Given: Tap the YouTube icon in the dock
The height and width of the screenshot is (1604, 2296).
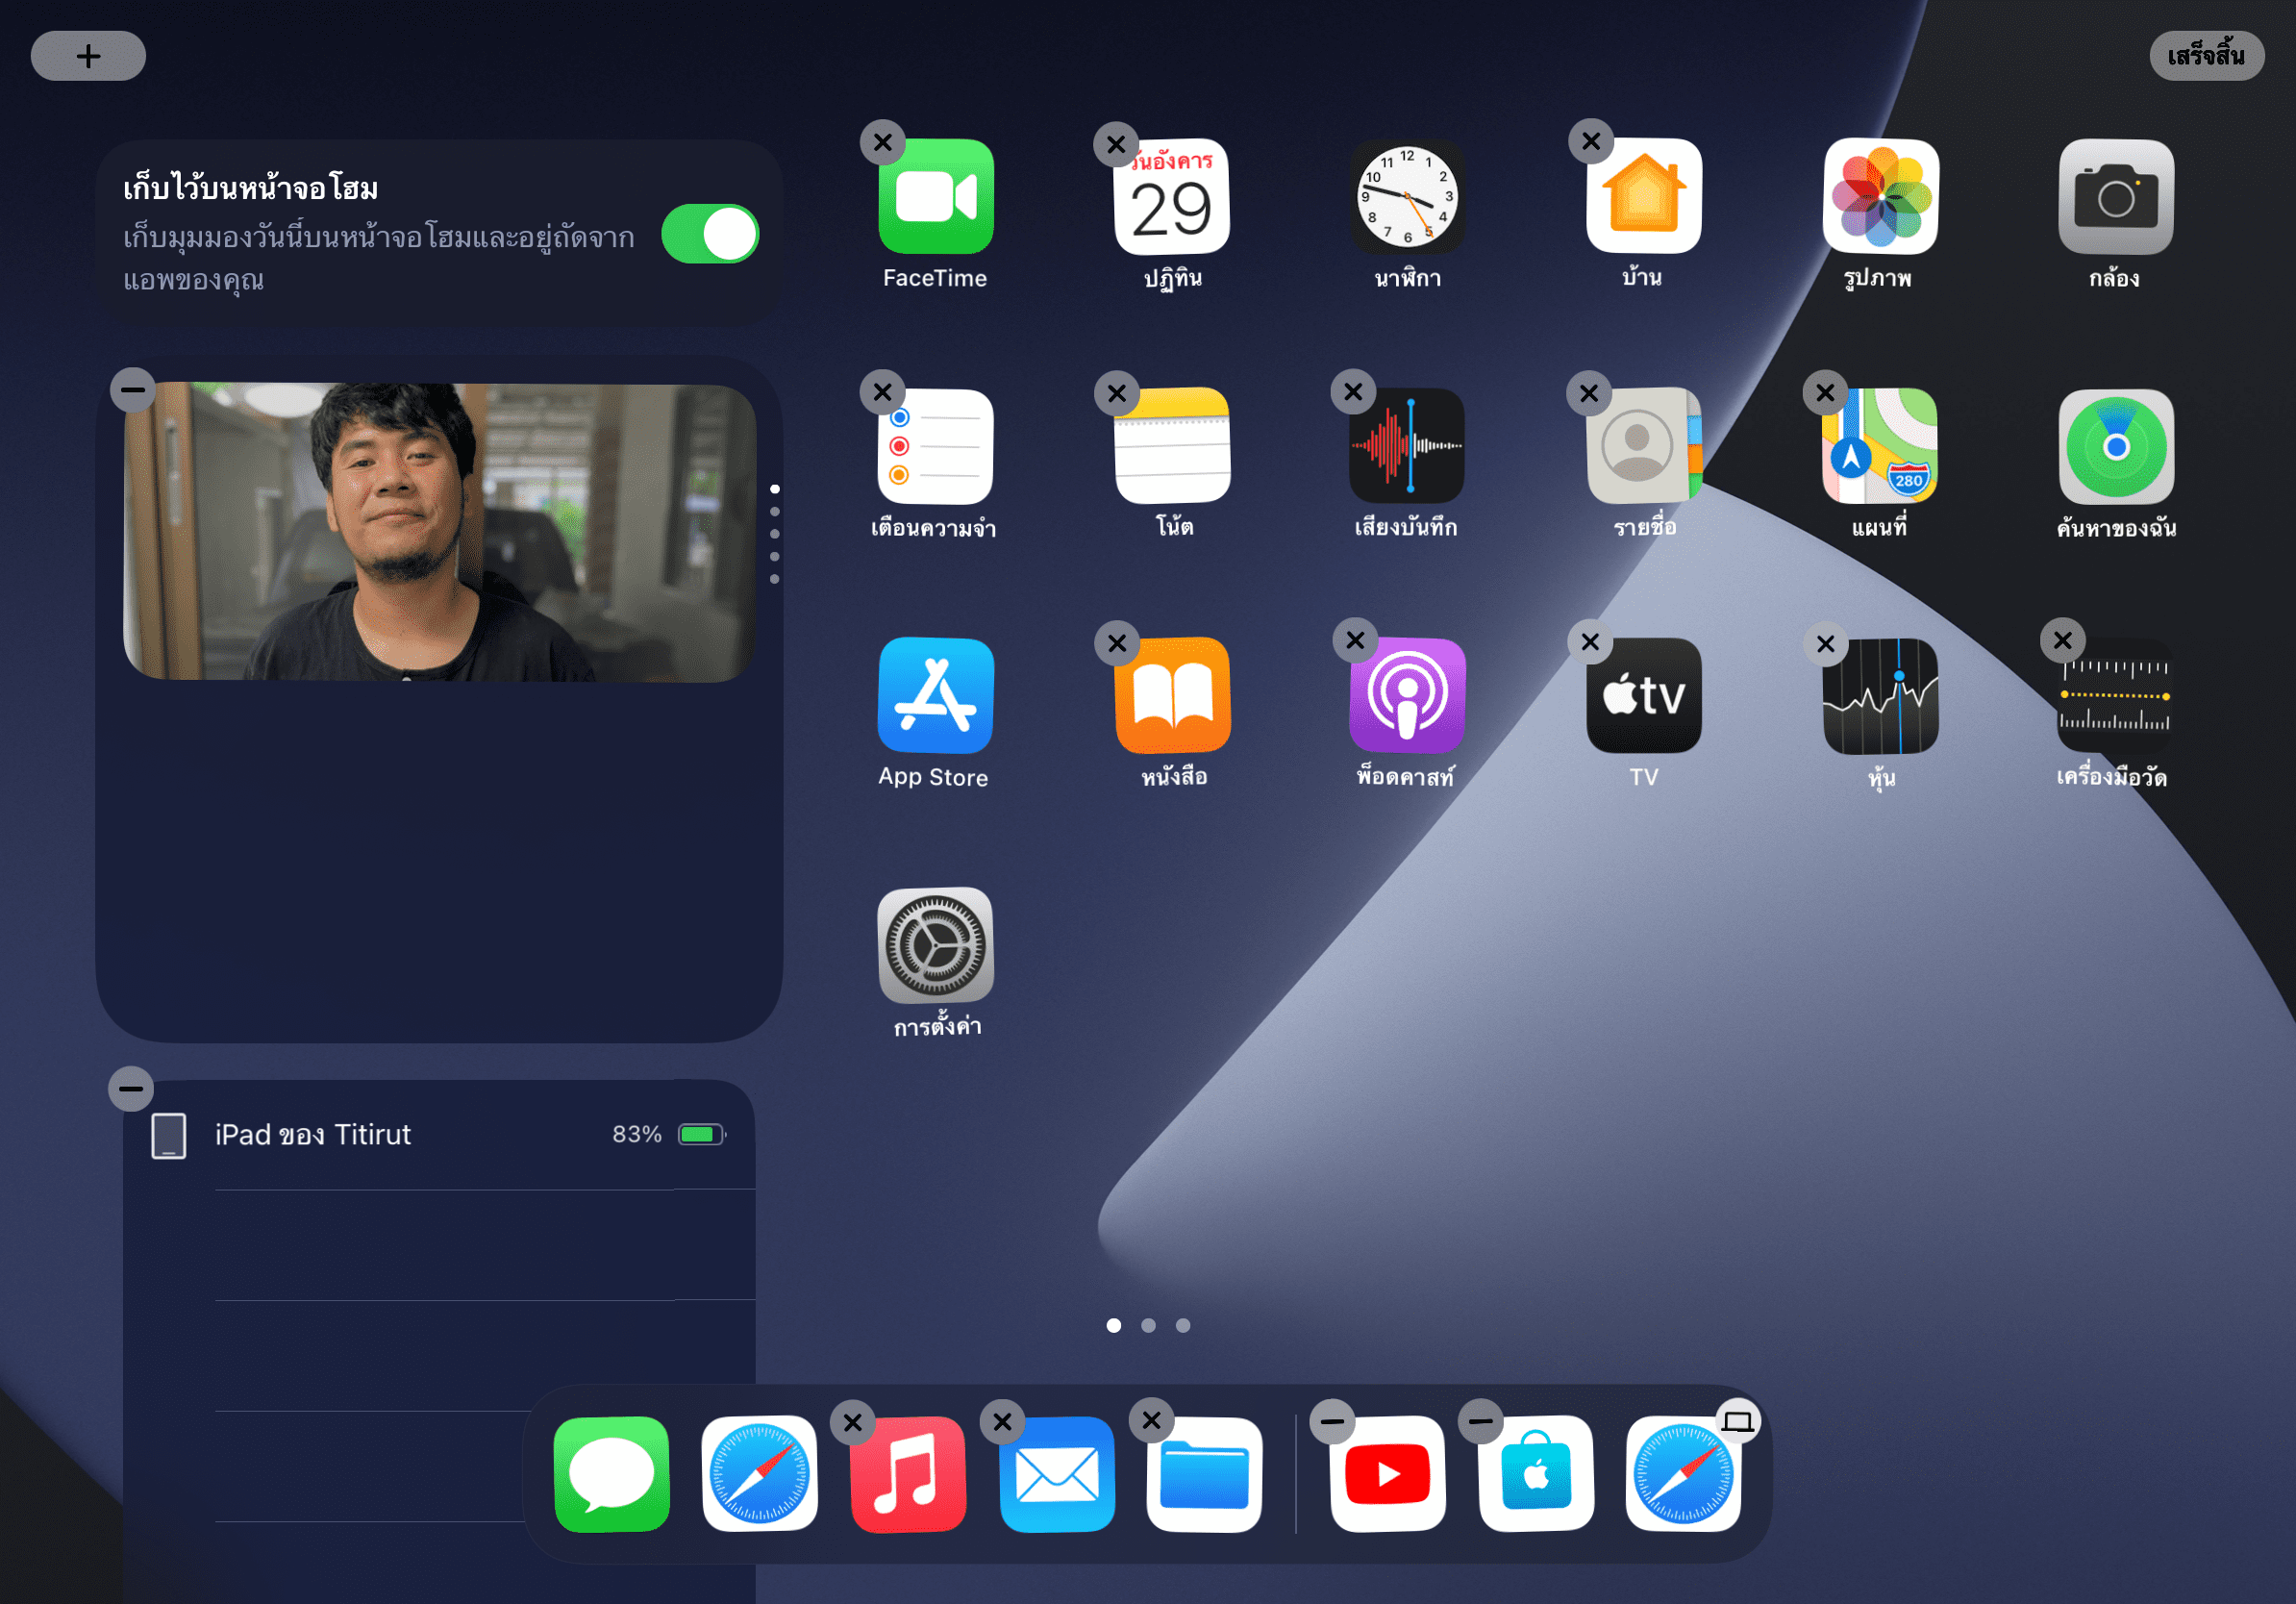Looking at the screenshot, I should click(1387, 1473).
